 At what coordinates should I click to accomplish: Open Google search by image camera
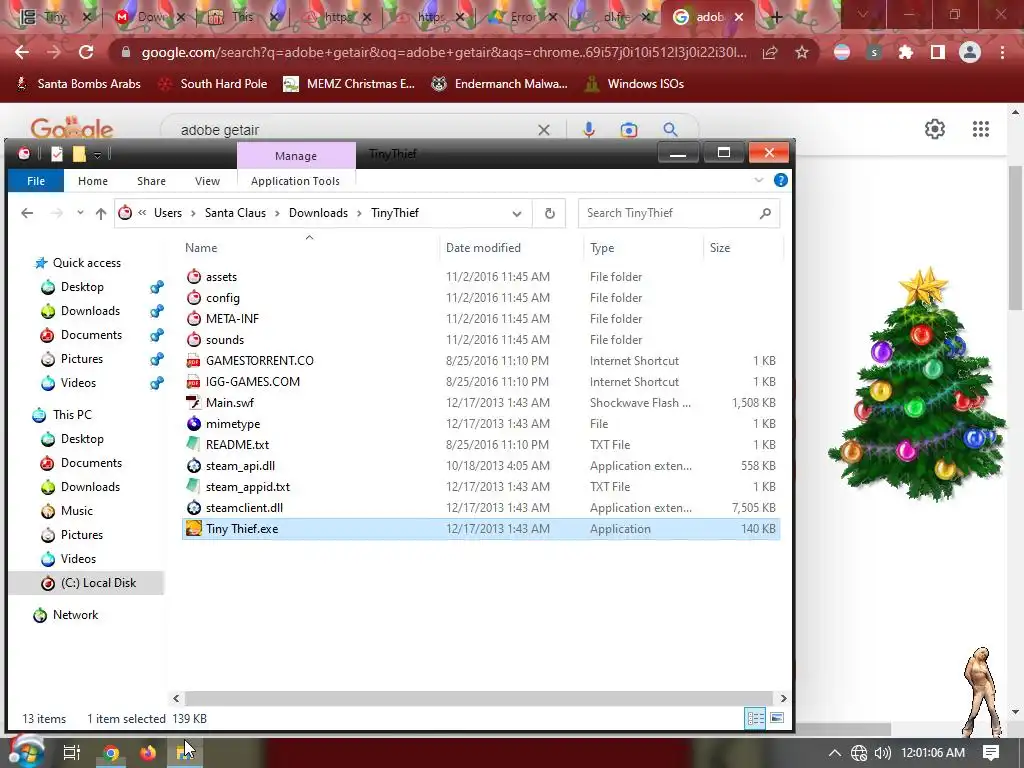coord(629,130)
